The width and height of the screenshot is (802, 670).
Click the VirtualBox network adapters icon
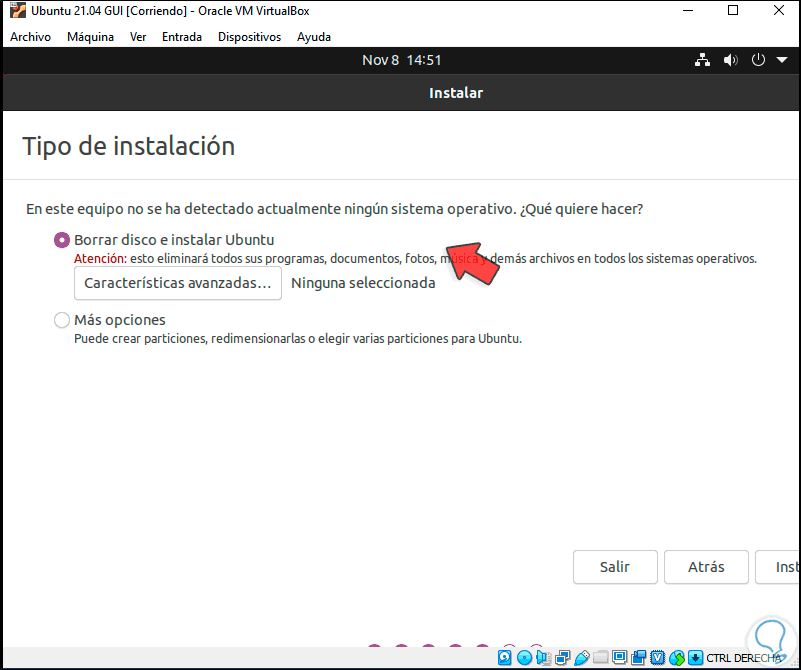pos(562,658)
